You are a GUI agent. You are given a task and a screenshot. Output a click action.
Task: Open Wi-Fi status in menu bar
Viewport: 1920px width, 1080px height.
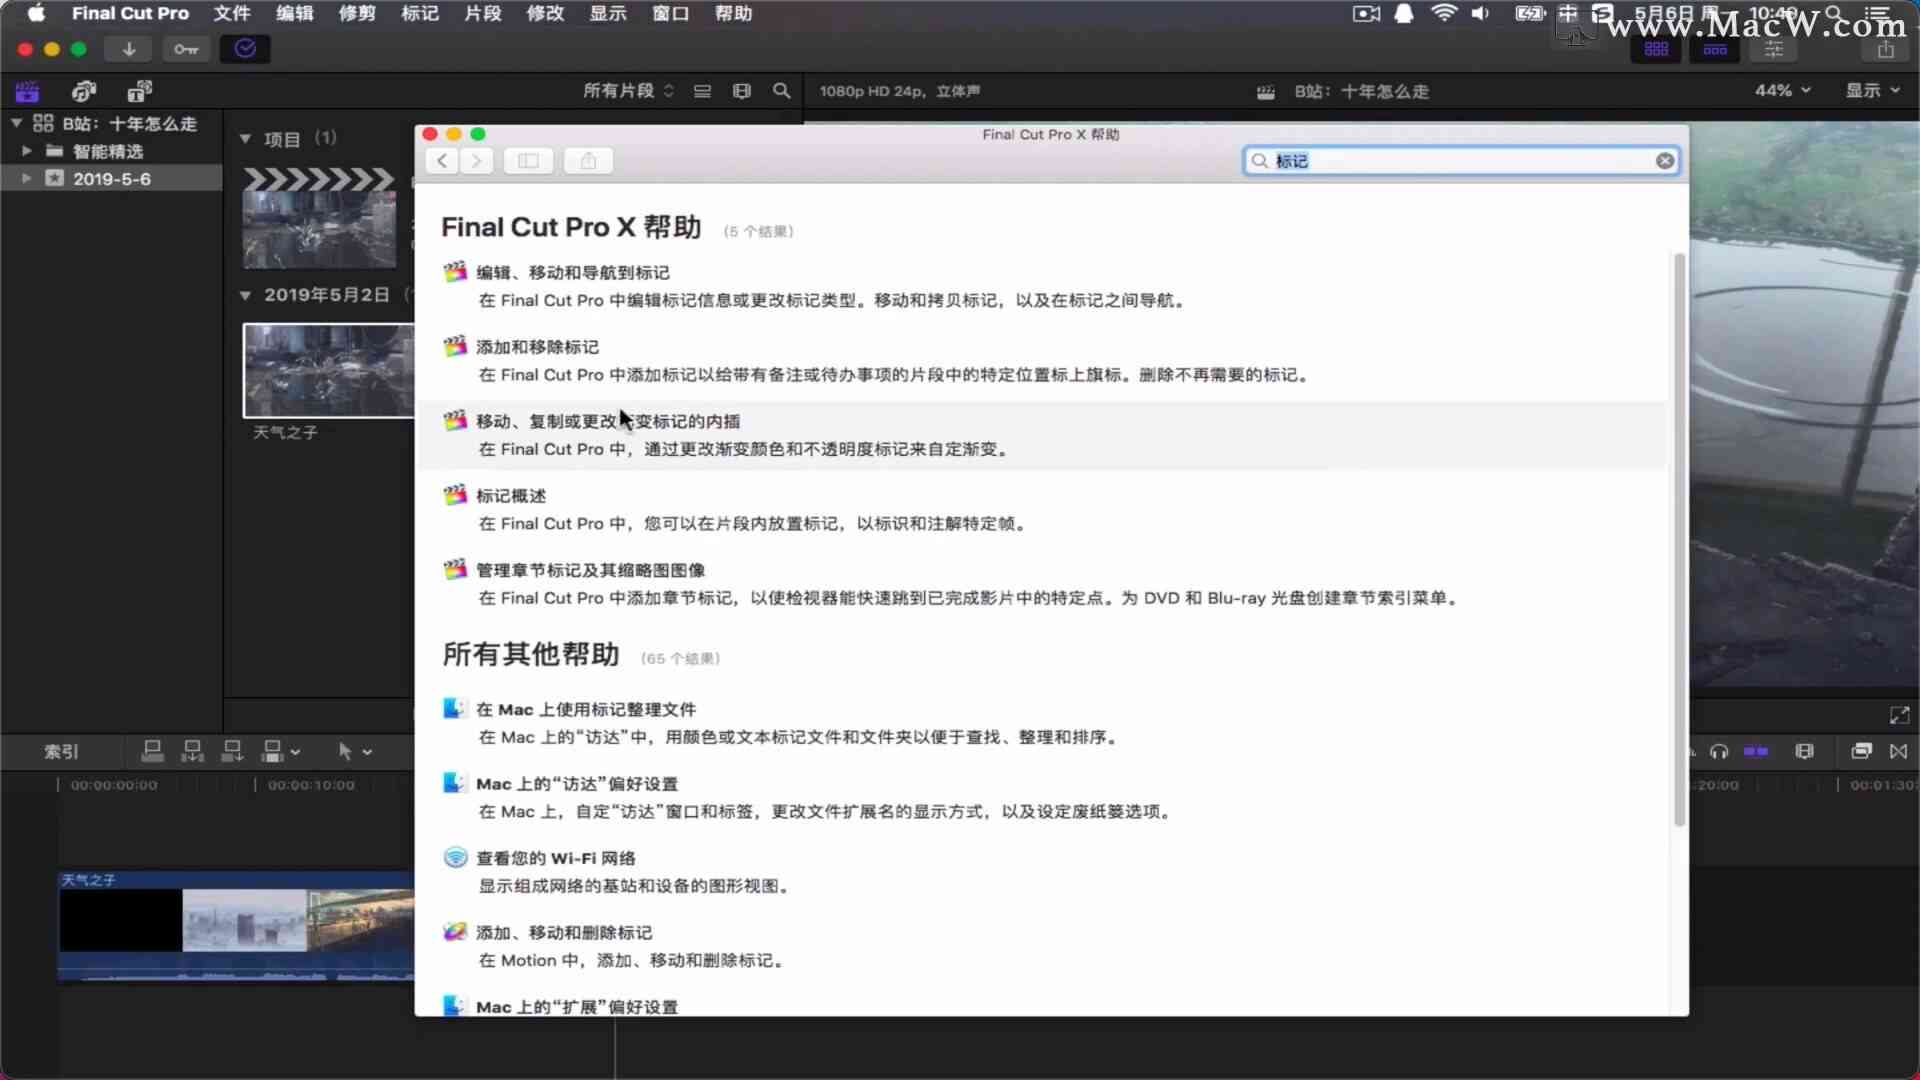[1444, 13]
